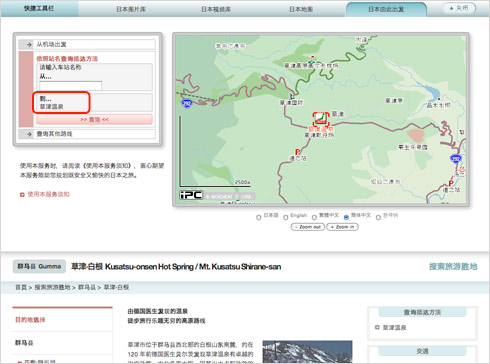Expand the 查询其他路线 section
This screenshot has width=490, height=364.
pos(87,134)
